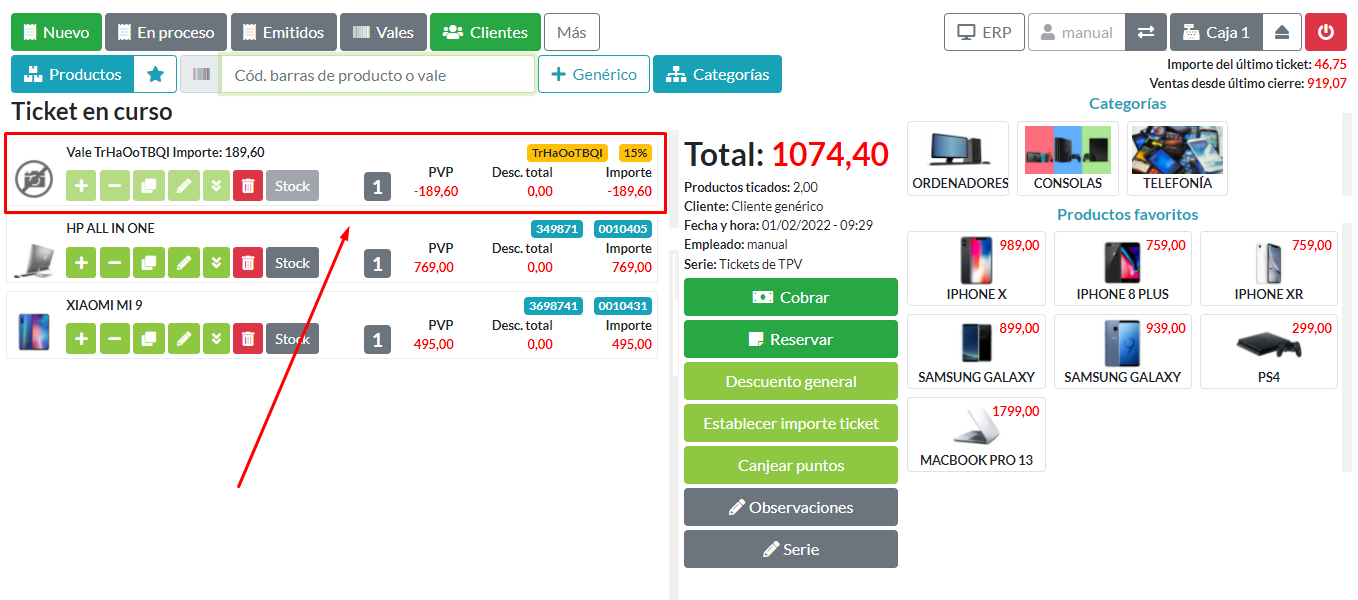Screen dimensions: 1358x600
Task: Edit the XIAOMI MI 9 line with pencil
Action: 182,340
